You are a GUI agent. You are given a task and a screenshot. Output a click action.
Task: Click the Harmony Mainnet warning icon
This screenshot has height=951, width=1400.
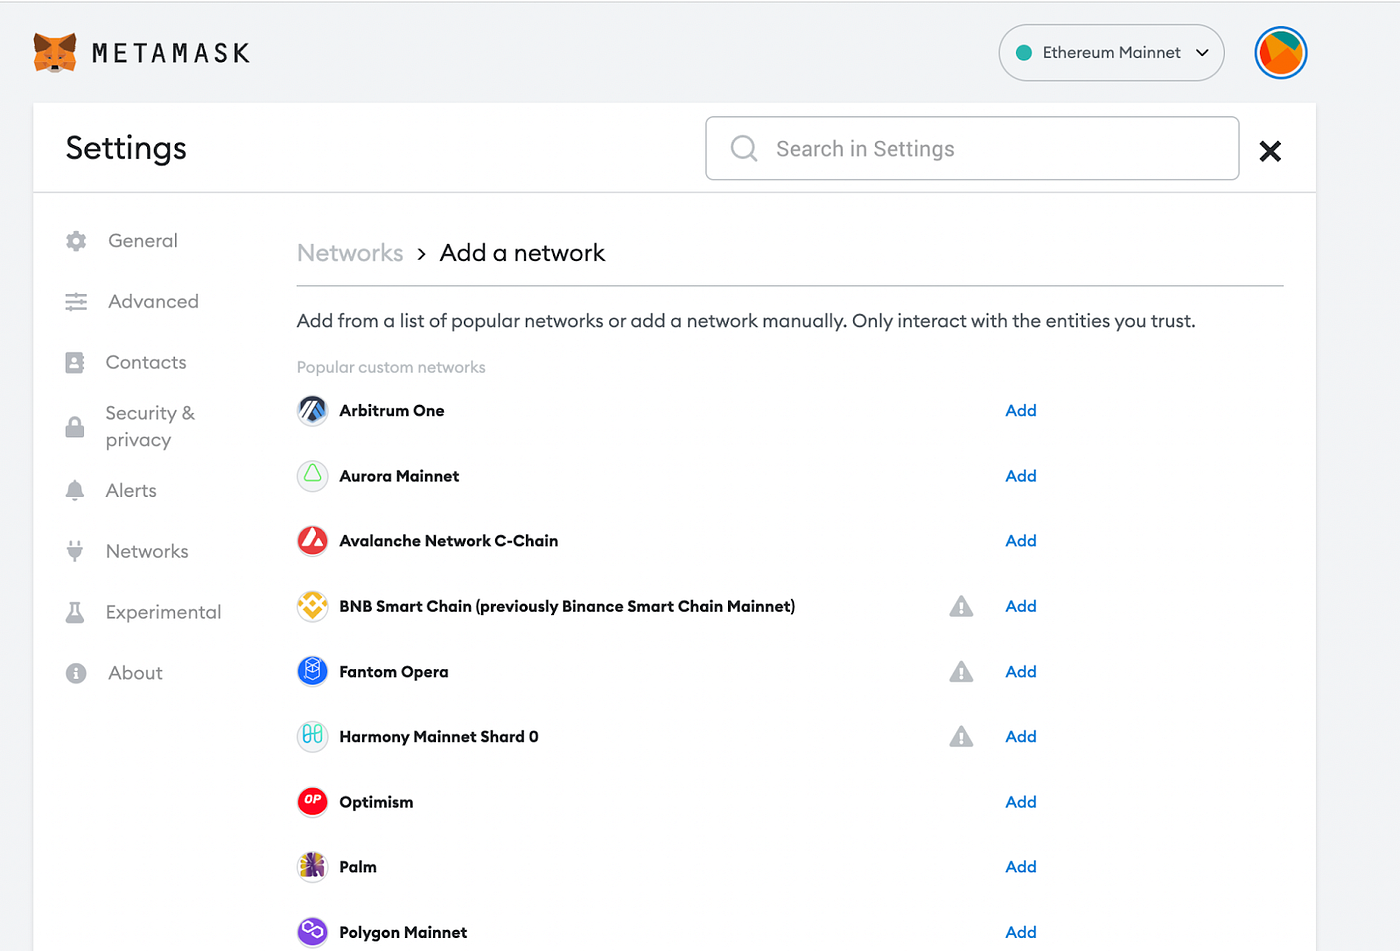coord(961,736)
